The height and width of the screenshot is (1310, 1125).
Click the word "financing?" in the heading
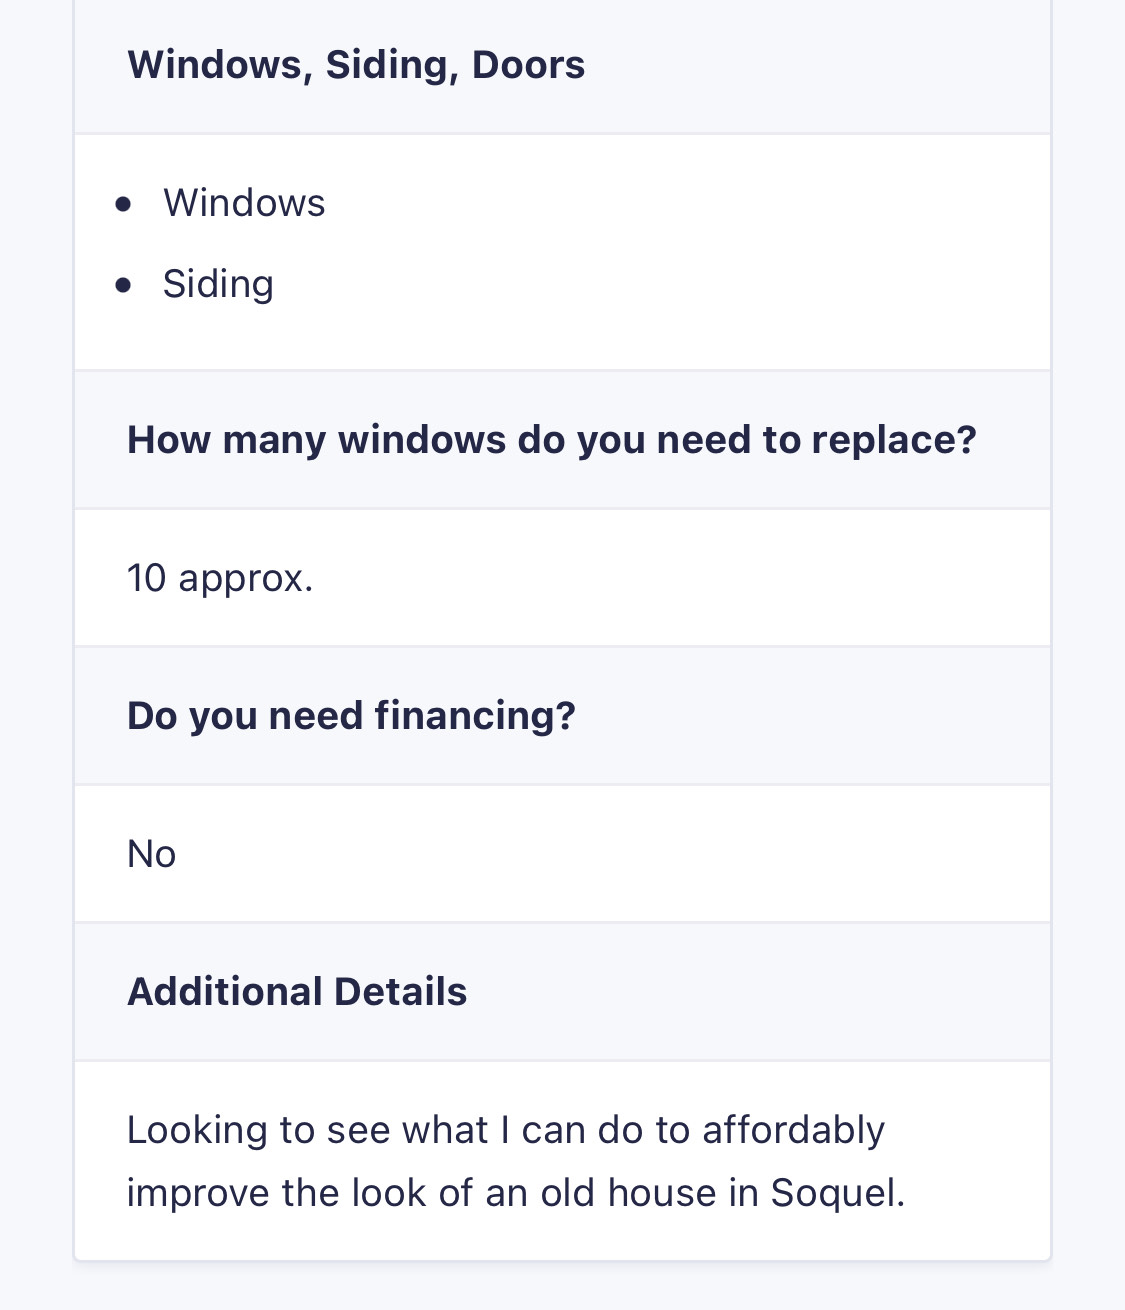click(475, 717)
